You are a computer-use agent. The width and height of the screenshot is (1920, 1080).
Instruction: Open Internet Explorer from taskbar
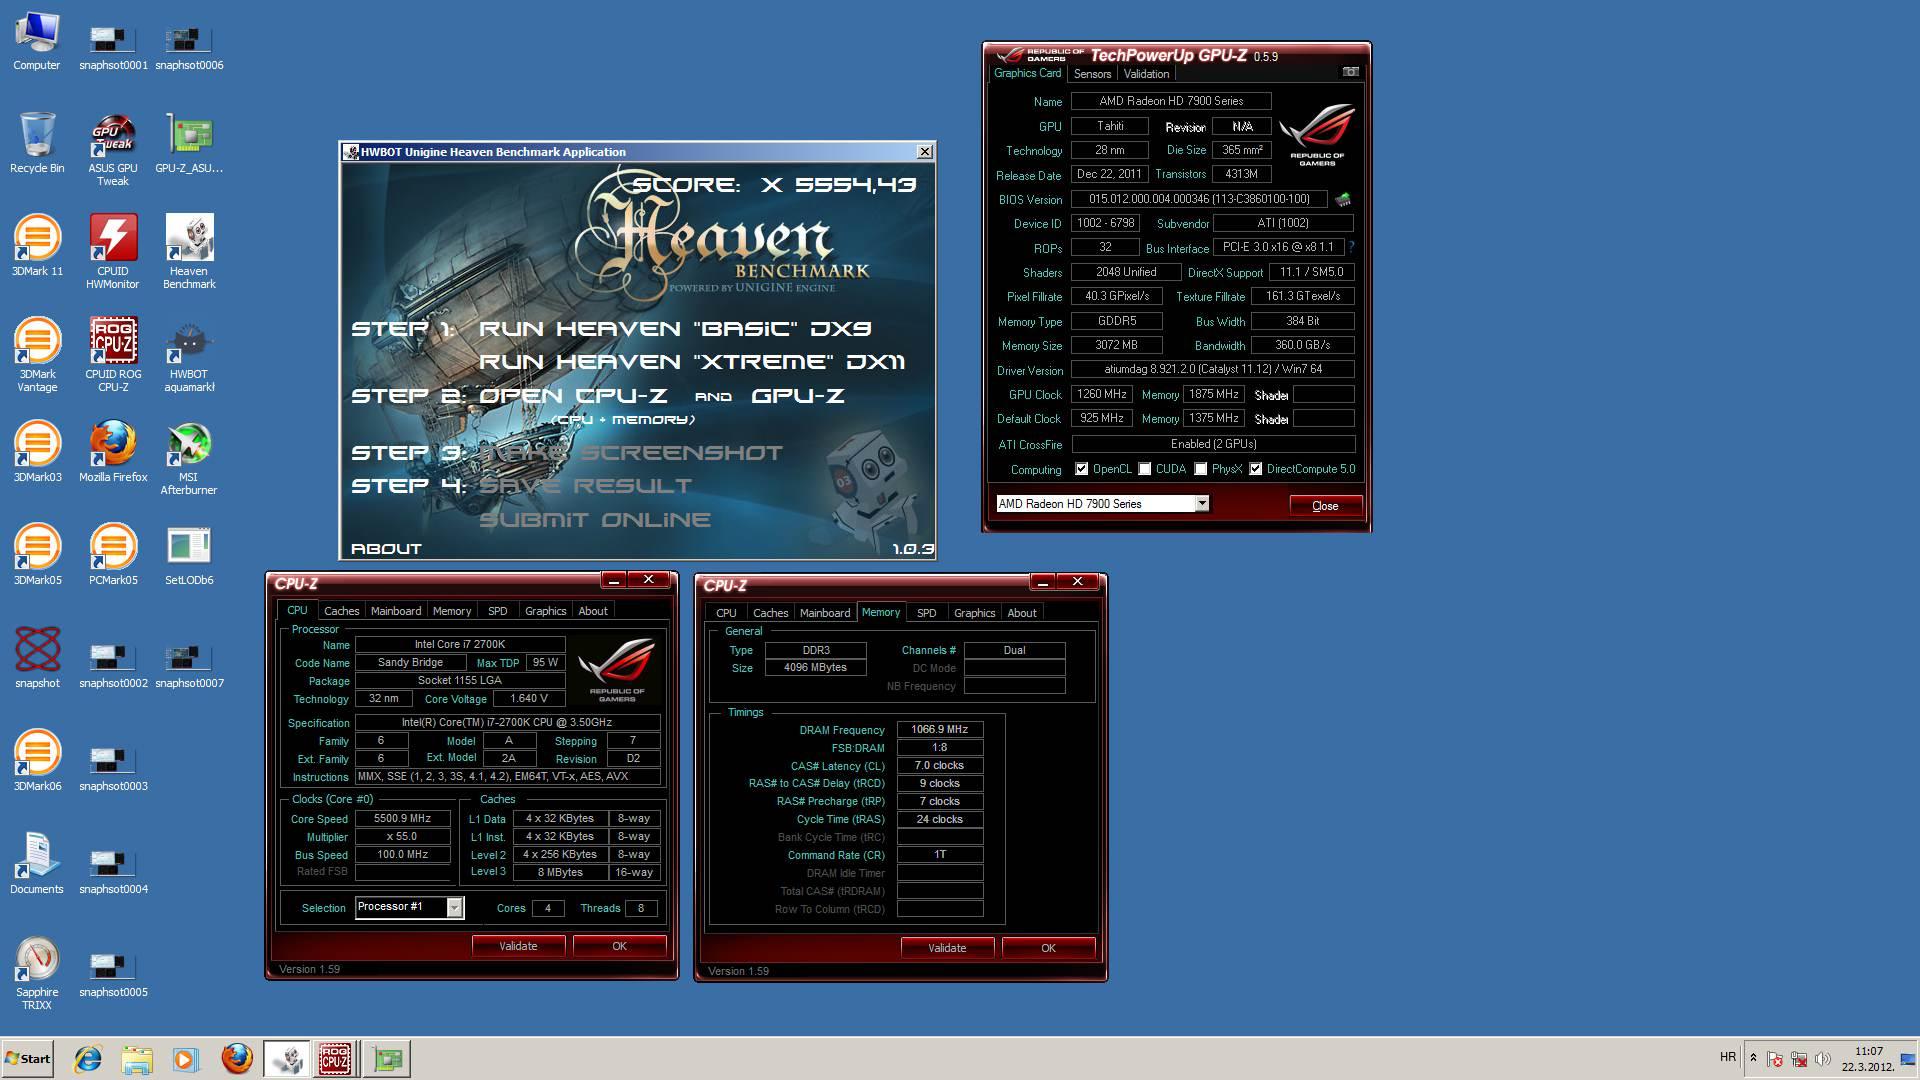tap(88, 1058)
